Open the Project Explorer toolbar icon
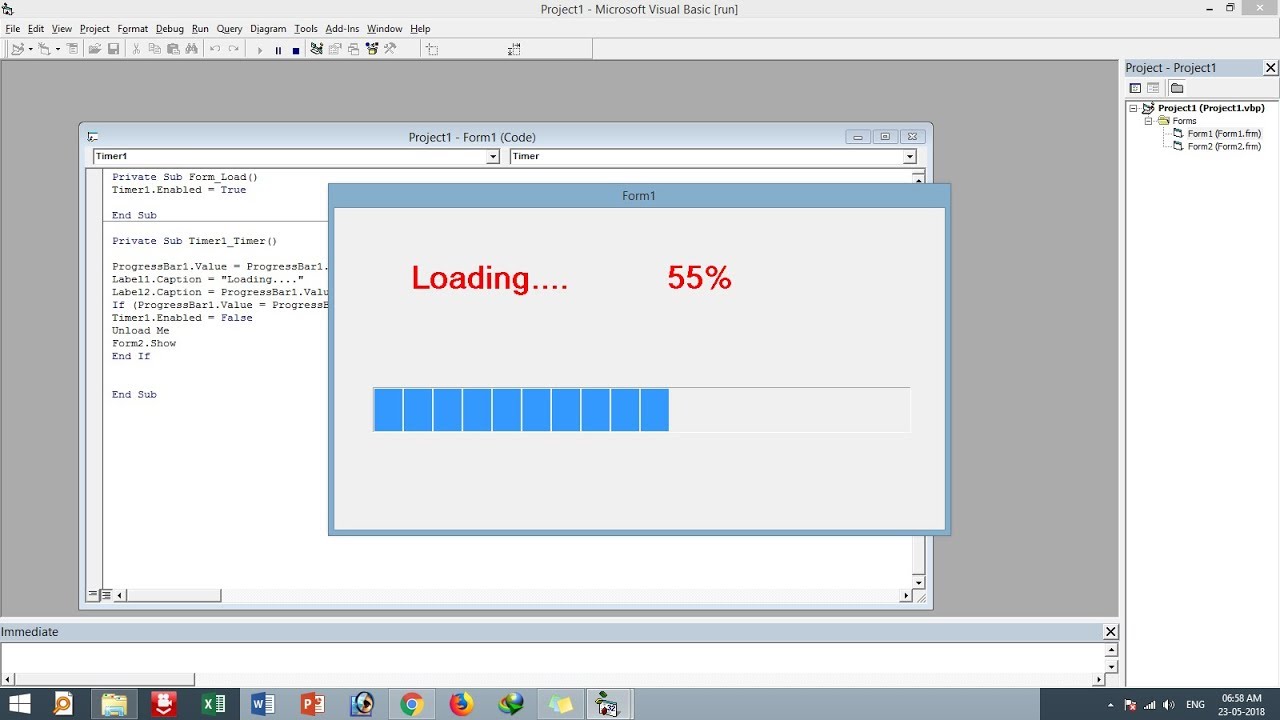The width and height of the screenshot is (1280, 720). (317, 49)
